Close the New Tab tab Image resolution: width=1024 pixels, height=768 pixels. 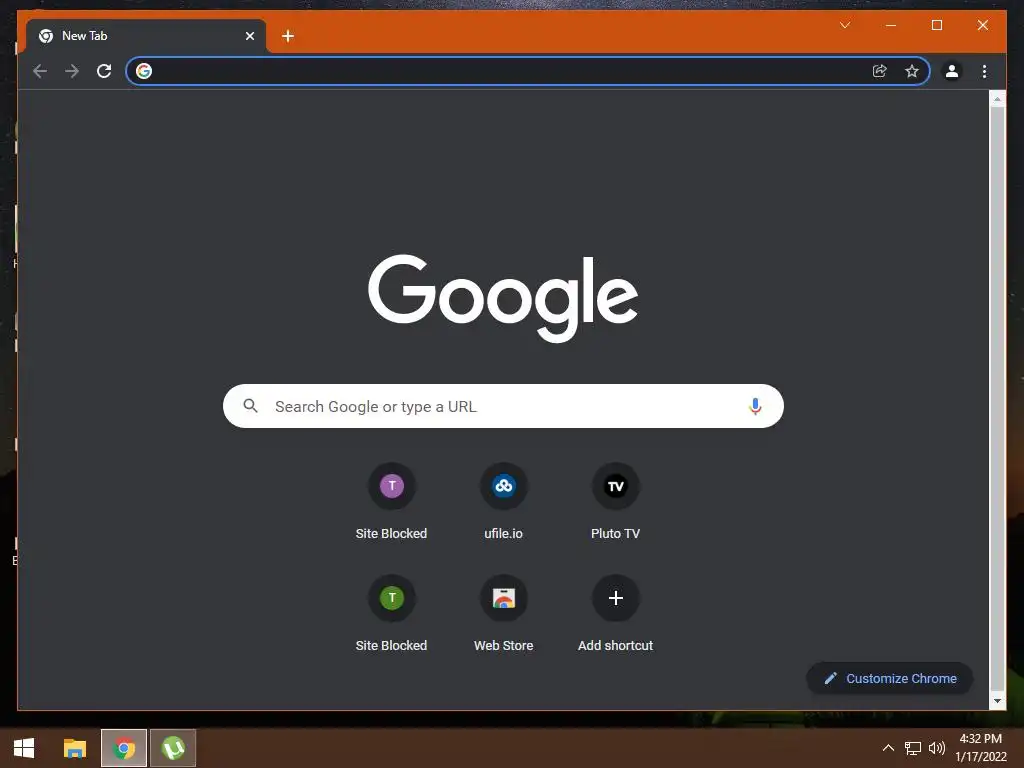[x=249, y=36]
